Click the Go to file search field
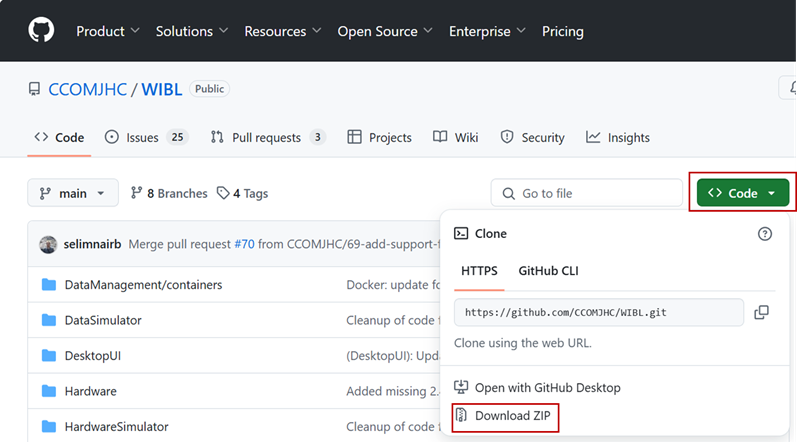The width and height of the screenshot is (797, 442). pos(586,193)
